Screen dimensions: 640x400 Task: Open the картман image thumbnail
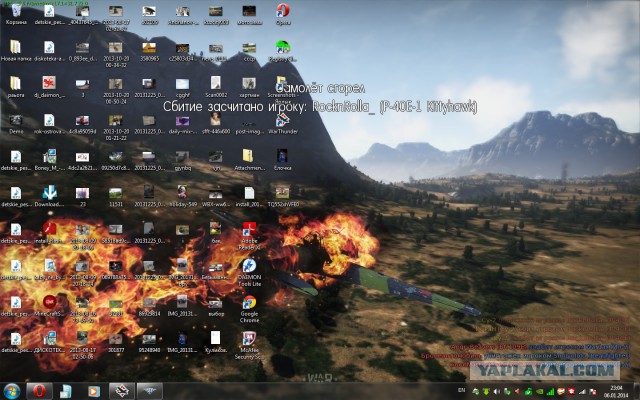click(249, 87)
